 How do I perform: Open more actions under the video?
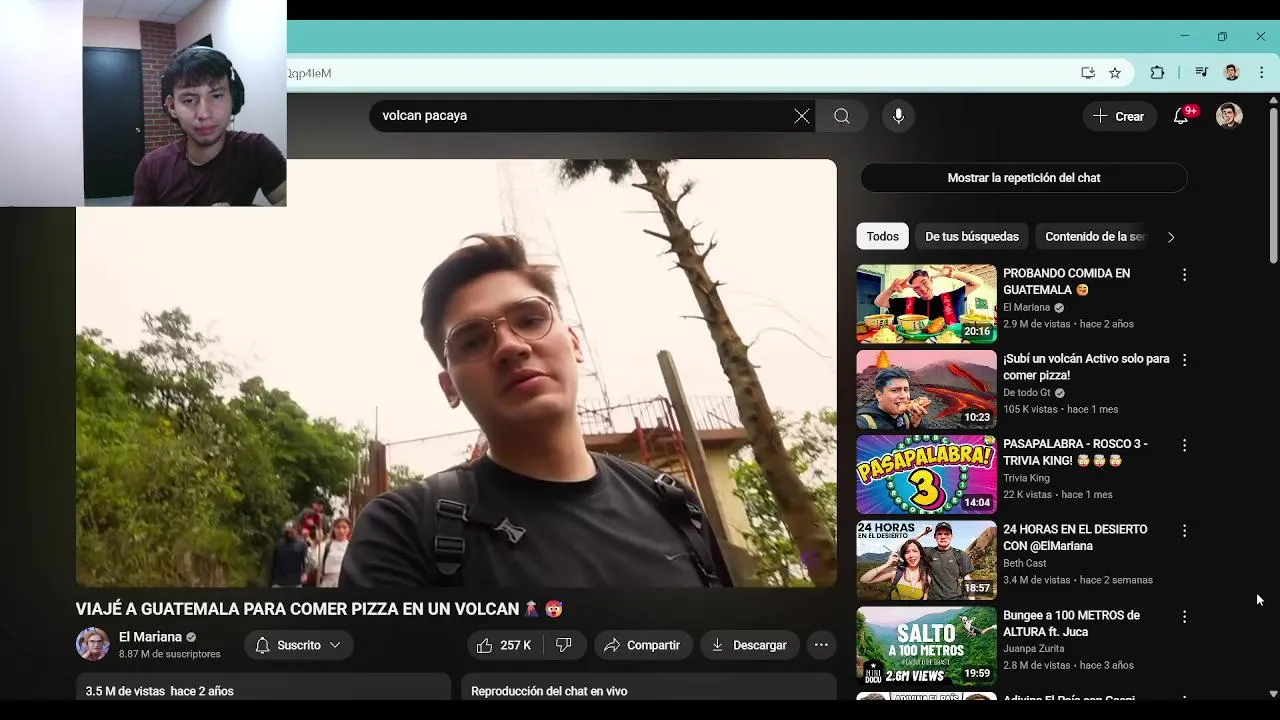(x=821, y=645)
